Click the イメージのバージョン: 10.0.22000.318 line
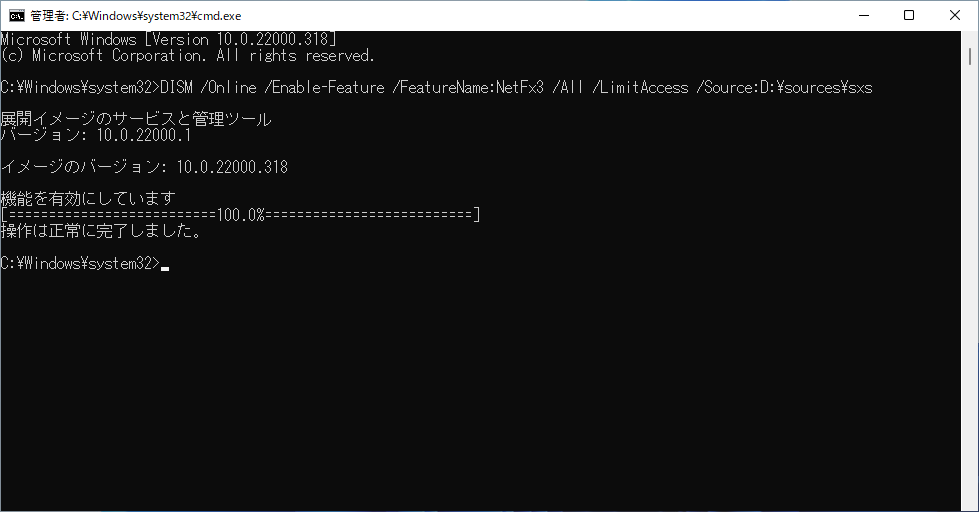The height and width of the screenshot is (512, 979). pos(144,167)
